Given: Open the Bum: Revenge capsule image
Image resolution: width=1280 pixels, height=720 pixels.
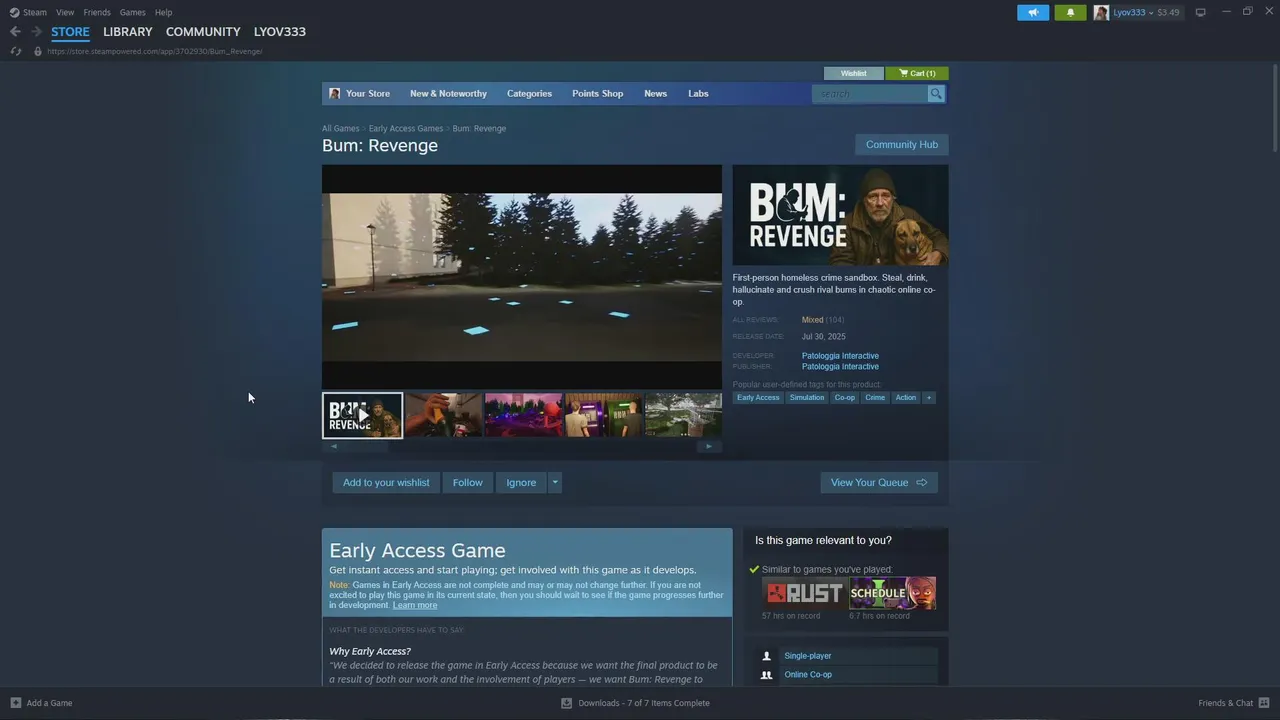Looking at the screenshot, I should coord(840,215).
